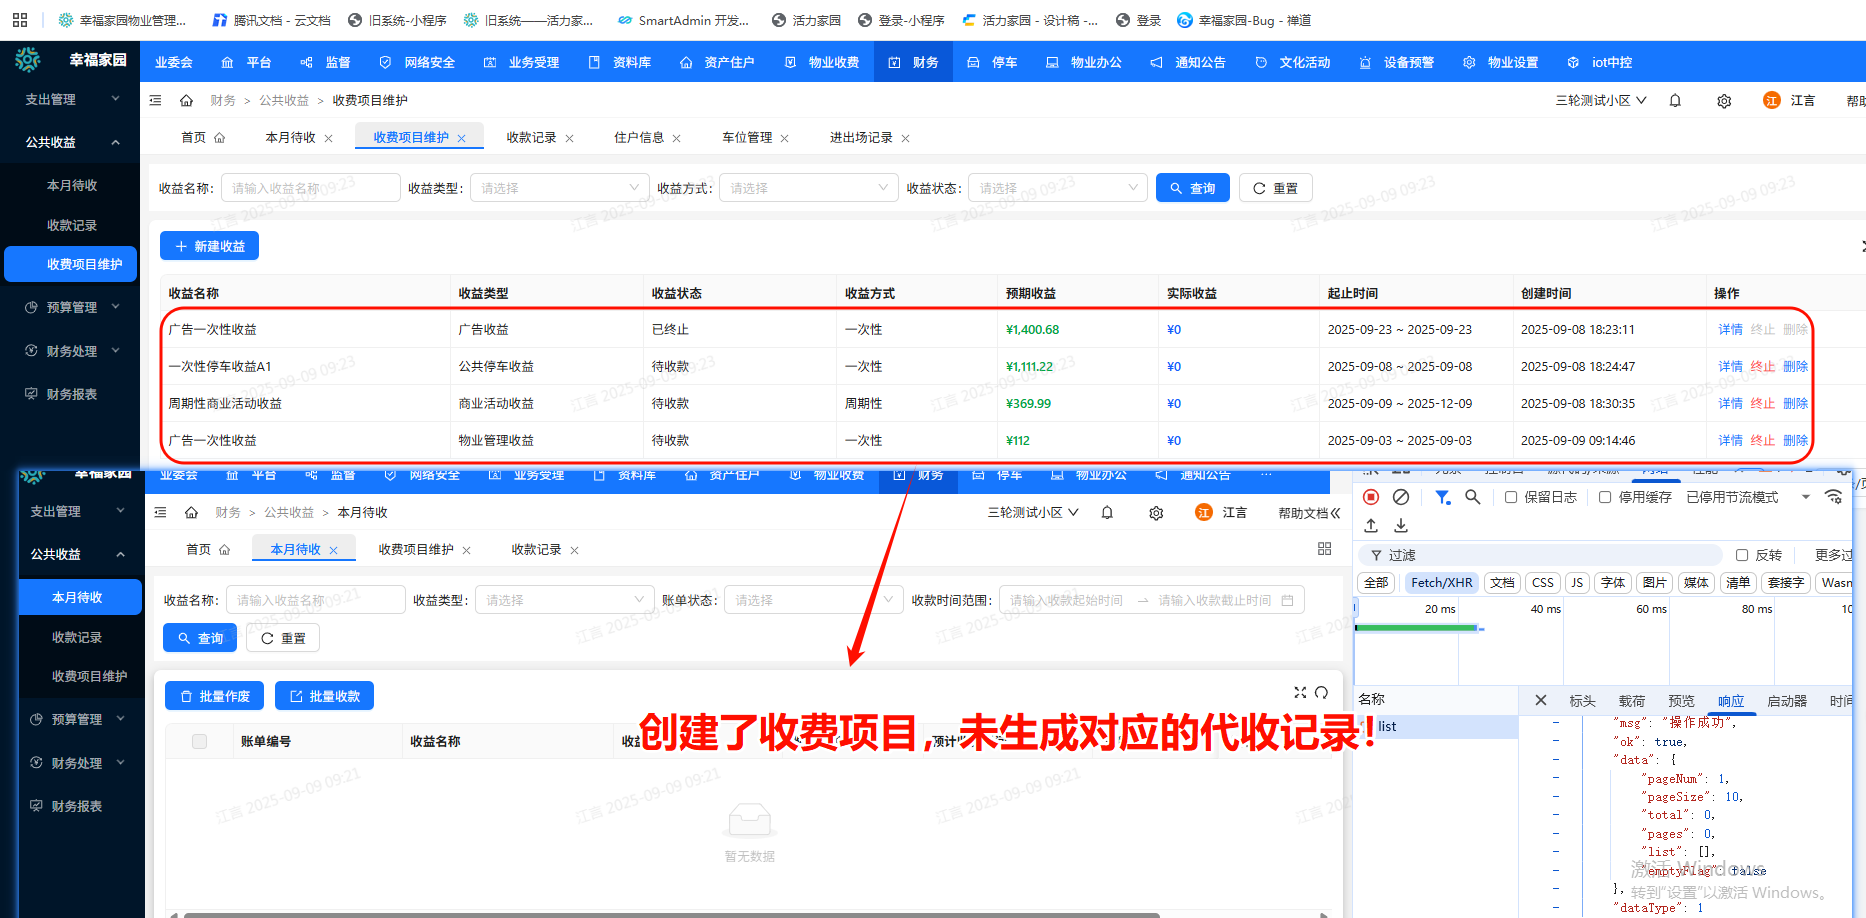Click the export HAR download arrow icon
1866x918 pixels.
tap(1401, 525)
